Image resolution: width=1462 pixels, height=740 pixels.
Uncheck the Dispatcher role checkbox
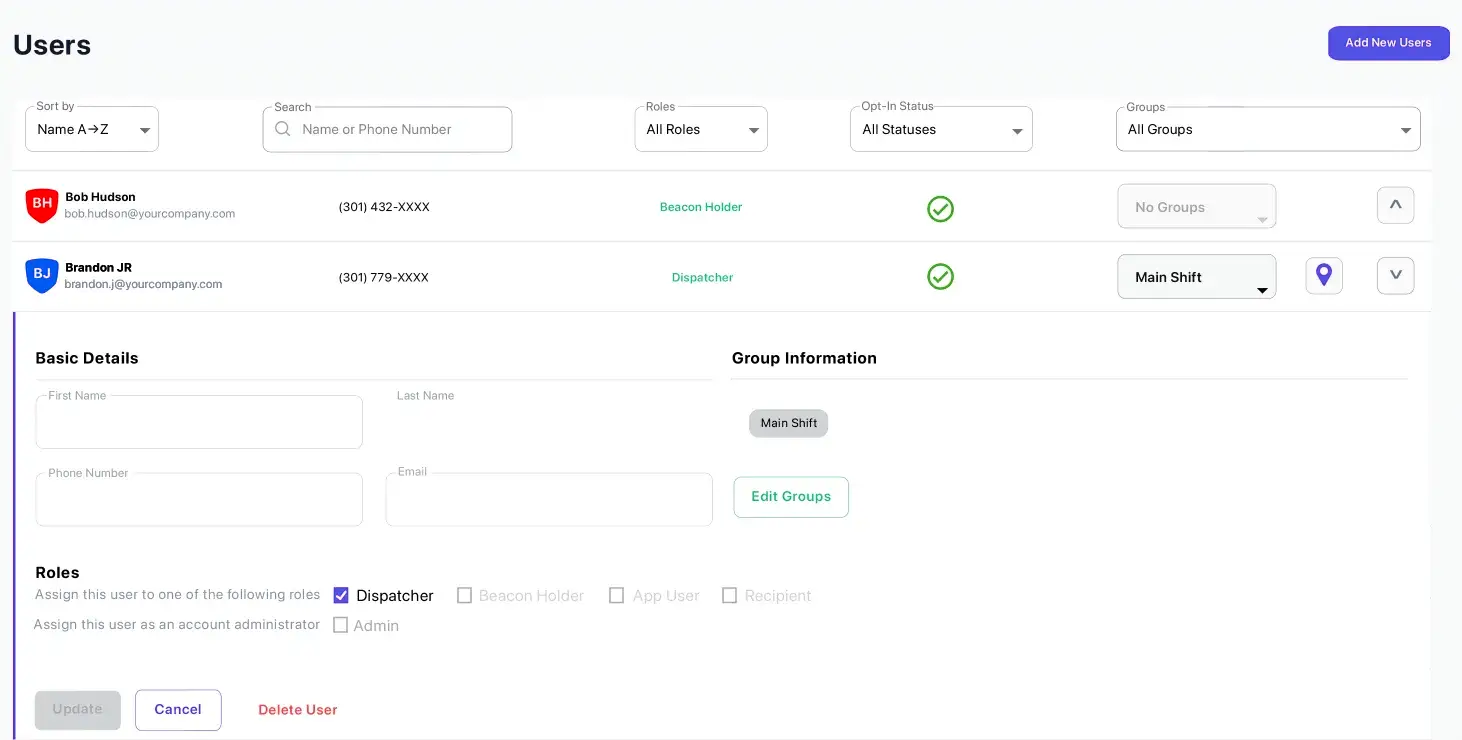coord(341,595)
